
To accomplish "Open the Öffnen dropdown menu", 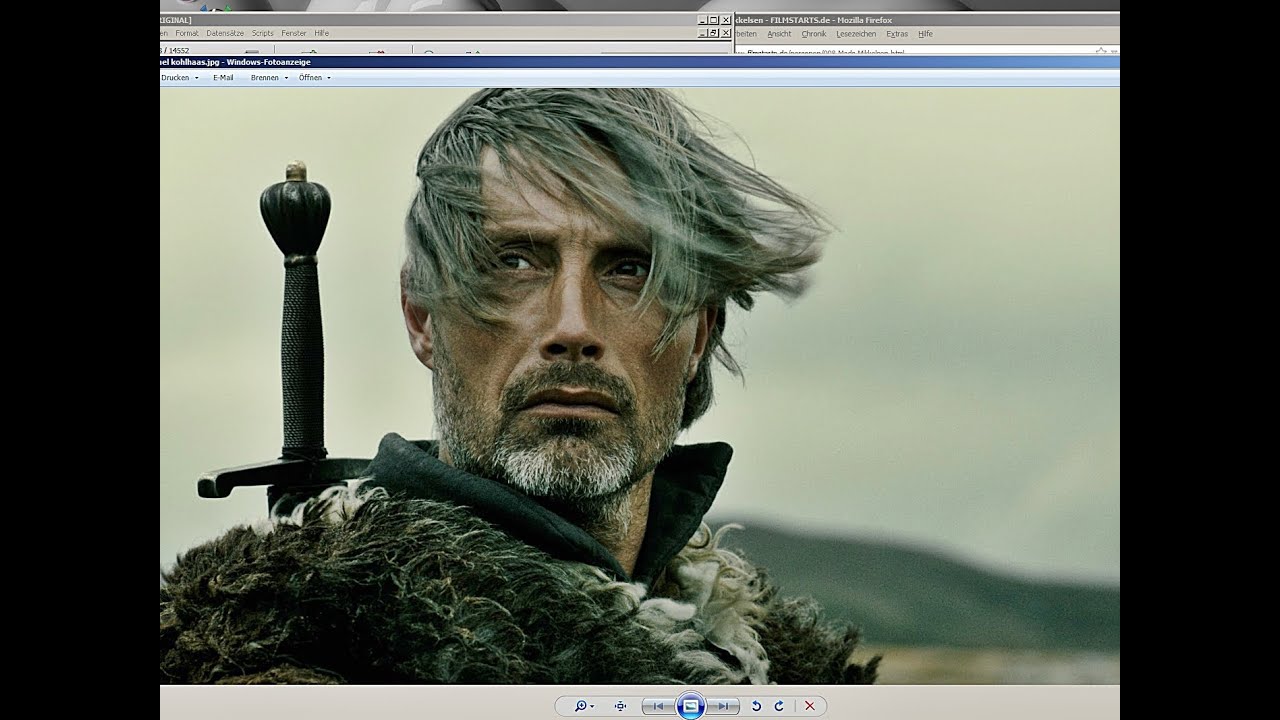I will pyautogui.click(x=314, y=77).
